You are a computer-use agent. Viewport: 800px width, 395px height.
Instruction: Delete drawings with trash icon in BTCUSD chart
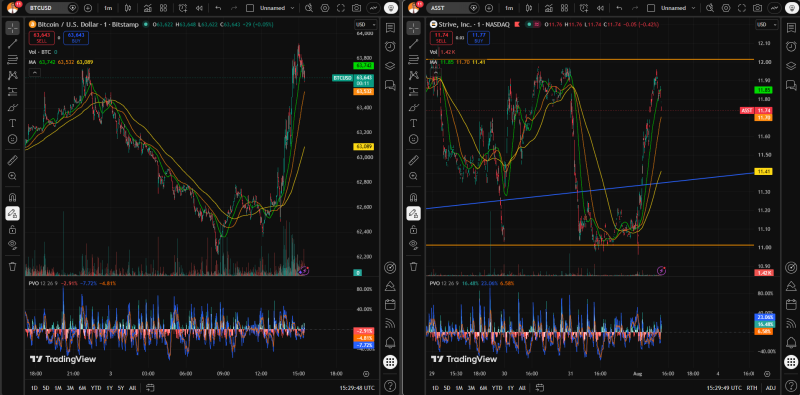click(x=12, y=266)
